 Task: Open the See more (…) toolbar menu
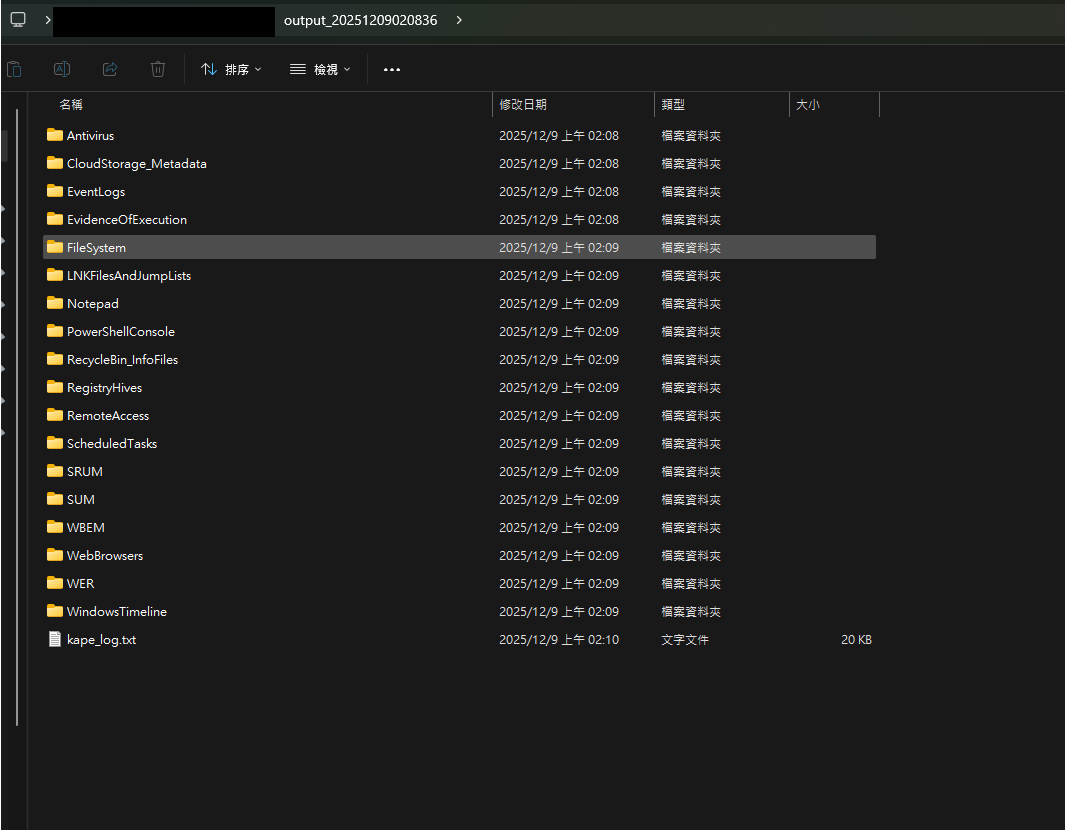392,69
